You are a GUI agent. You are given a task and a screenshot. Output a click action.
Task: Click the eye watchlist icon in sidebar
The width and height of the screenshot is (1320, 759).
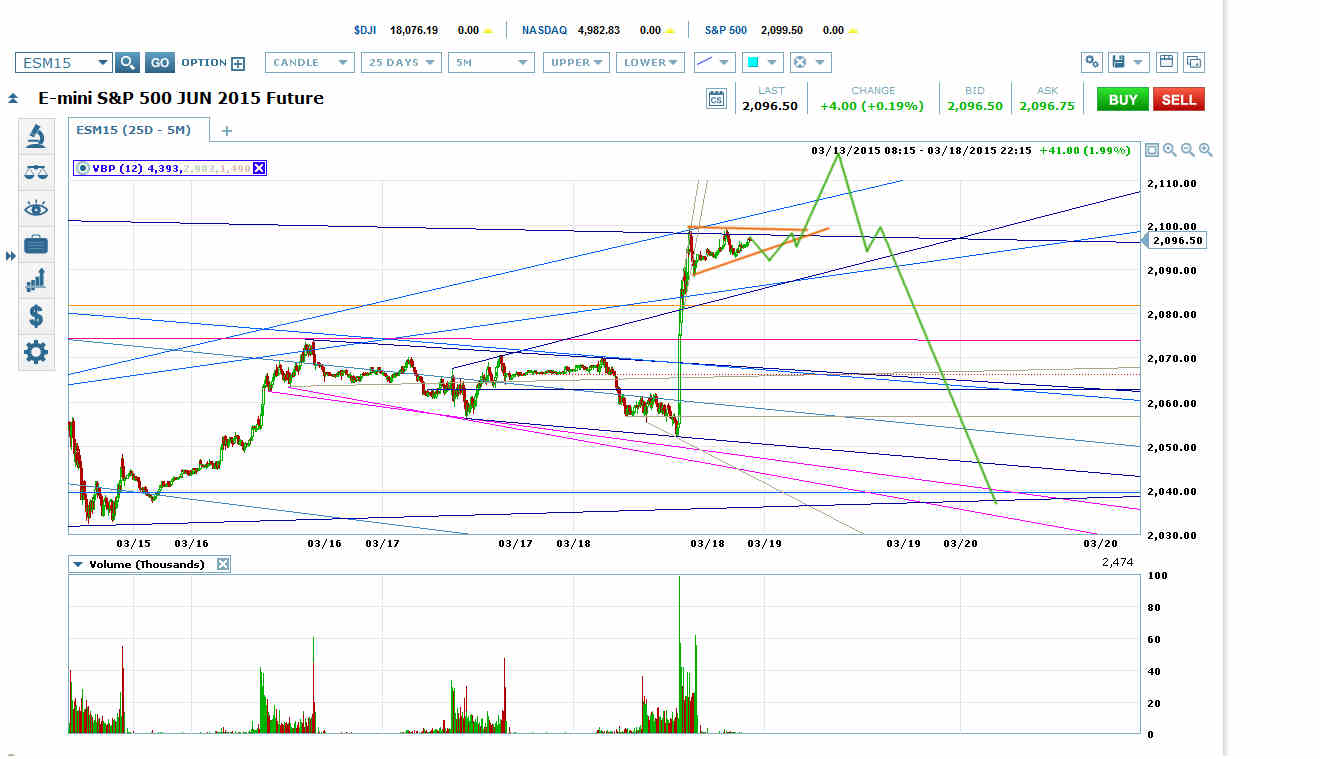36,208
